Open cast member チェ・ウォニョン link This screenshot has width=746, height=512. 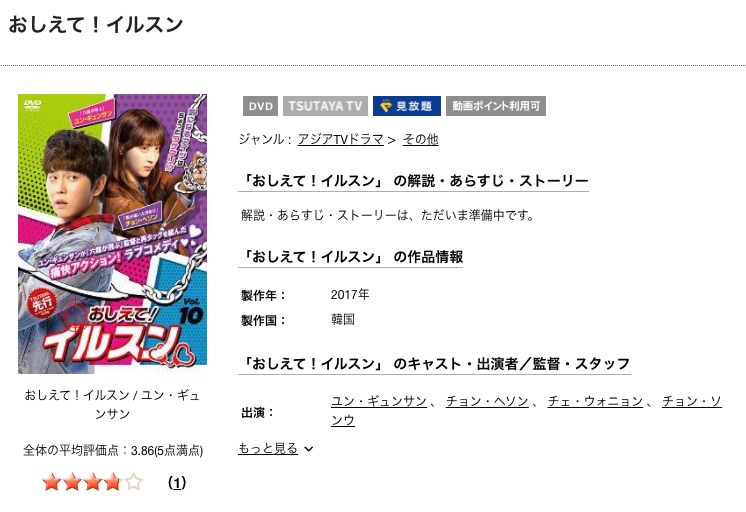click(x=595, y=402)
